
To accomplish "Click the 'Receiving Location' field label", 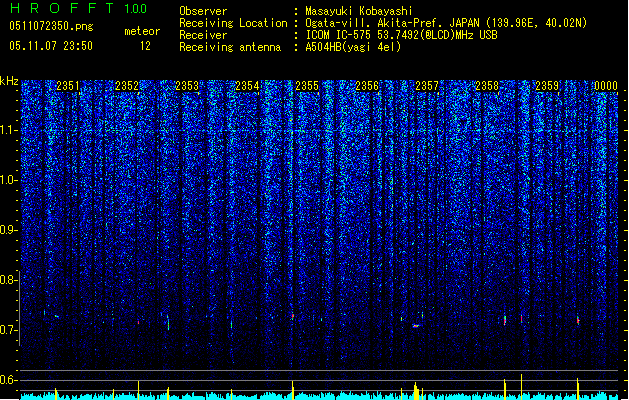I will coord(233,23).
